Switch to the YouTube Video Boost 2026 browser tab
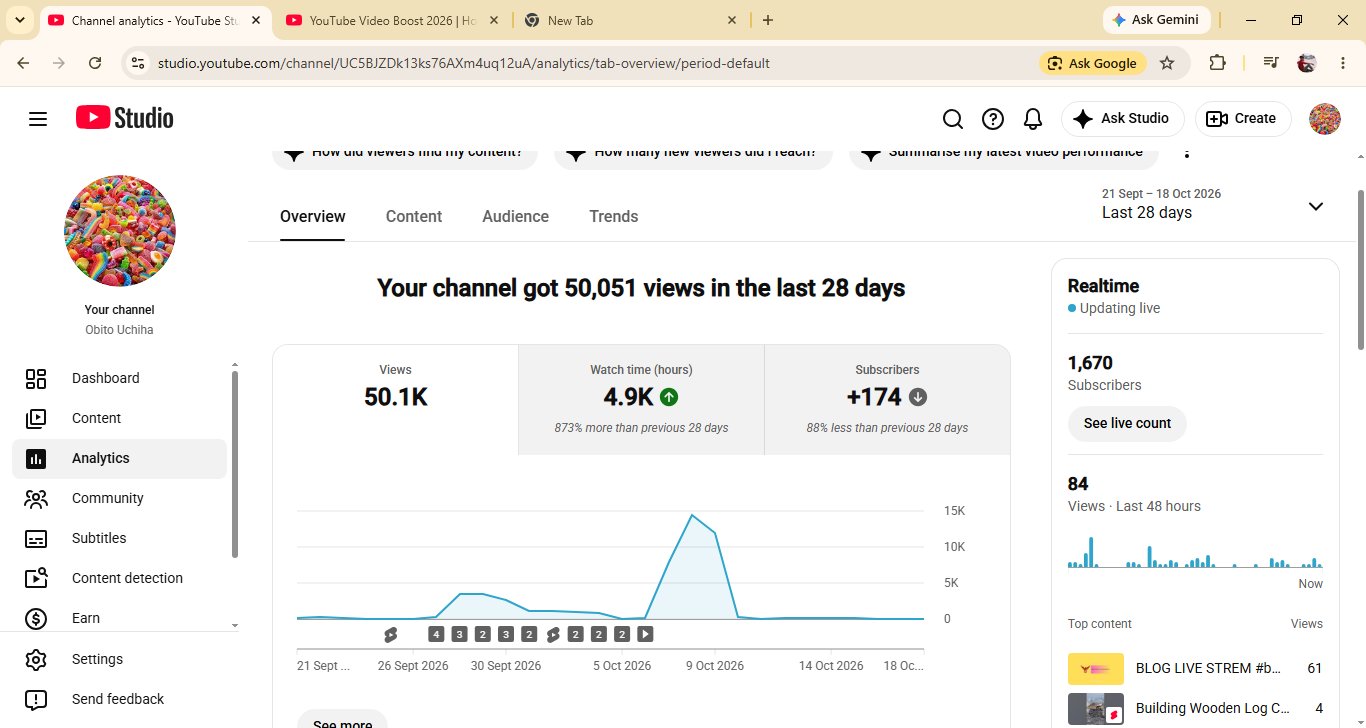The height and width of the screenshot is (728, 1366). [x=391, y=20]
